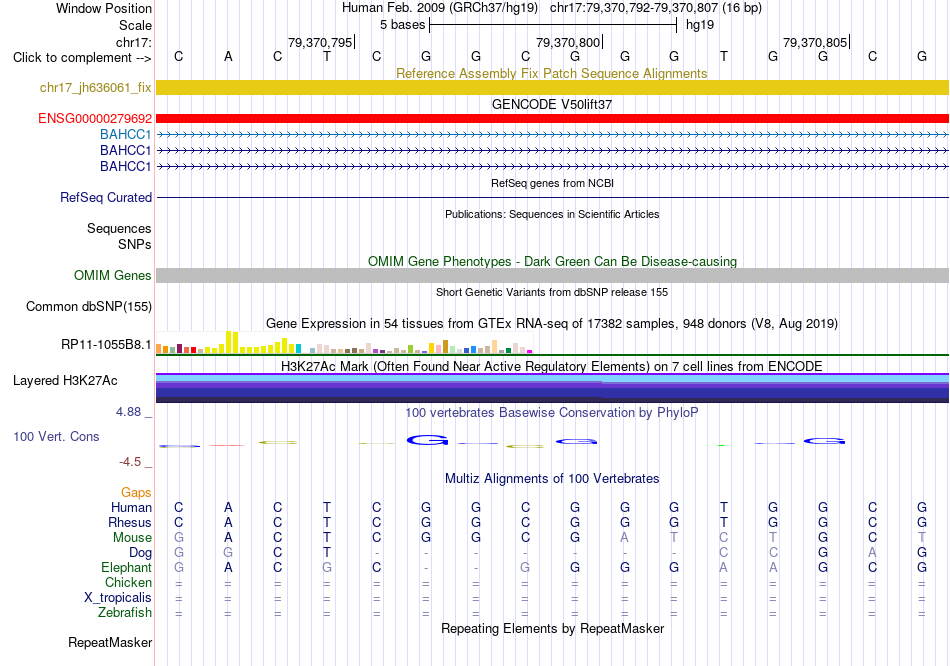The width and height of the screenshot is (950, 666).
Task: Open Repeating Elements by RepeatMasker track title
Action: [x=552, y=628]
